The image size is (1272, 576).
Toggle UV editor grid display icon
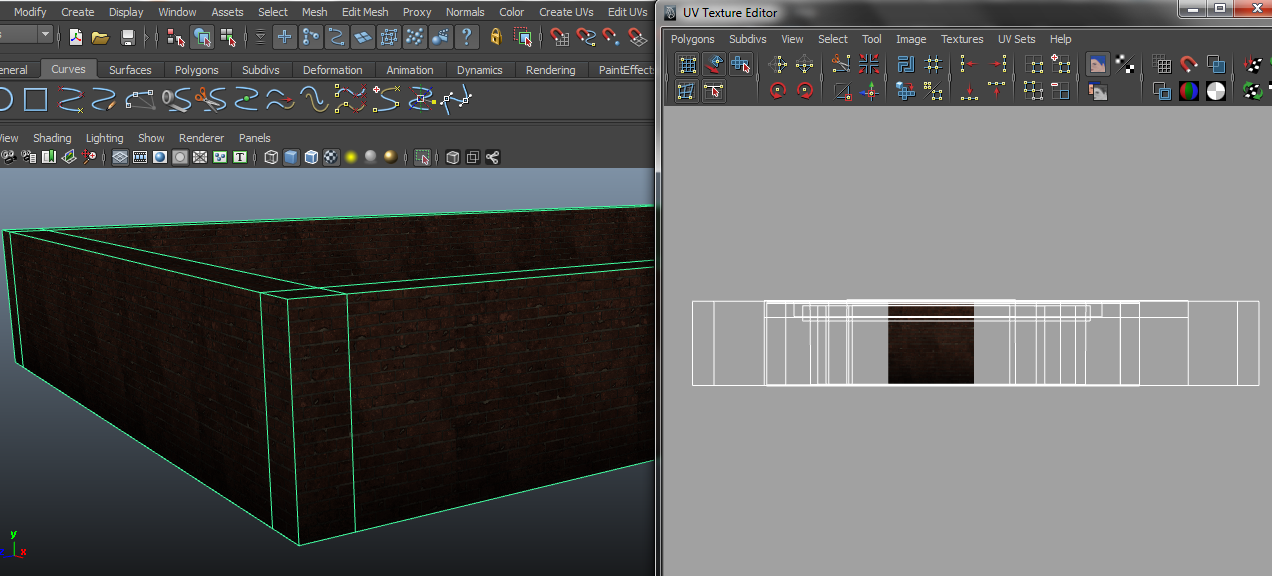[1162, 65]
